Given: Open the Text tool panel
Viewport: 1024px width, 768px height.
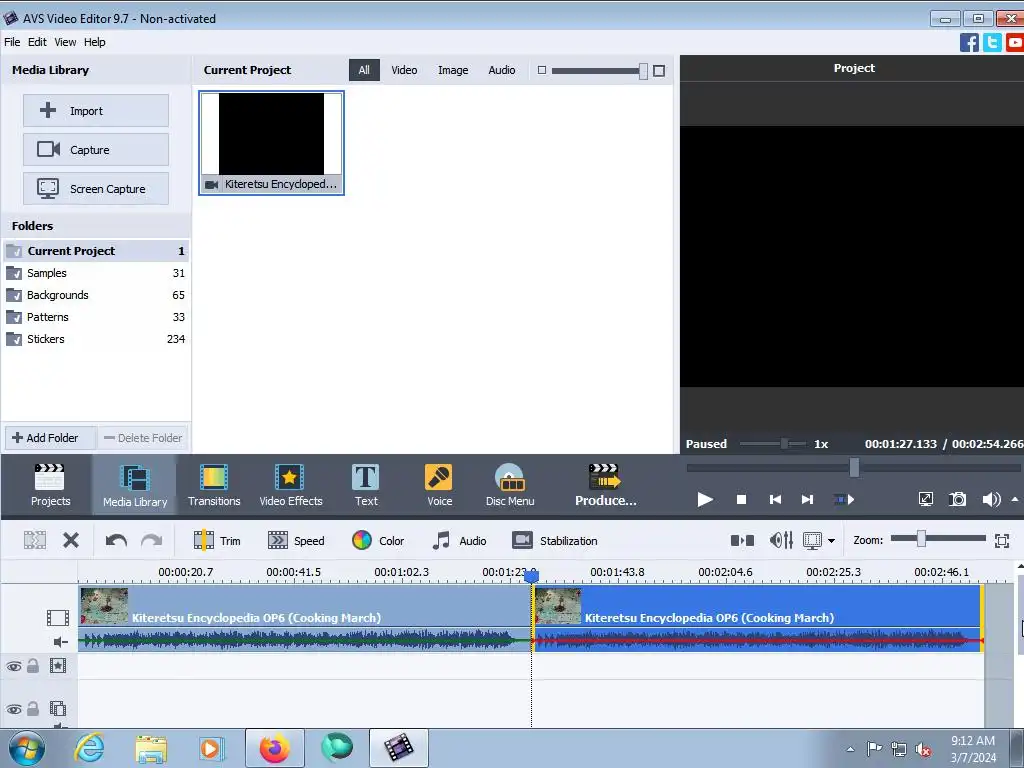Looking at the screenshot, I should (366, 485).
